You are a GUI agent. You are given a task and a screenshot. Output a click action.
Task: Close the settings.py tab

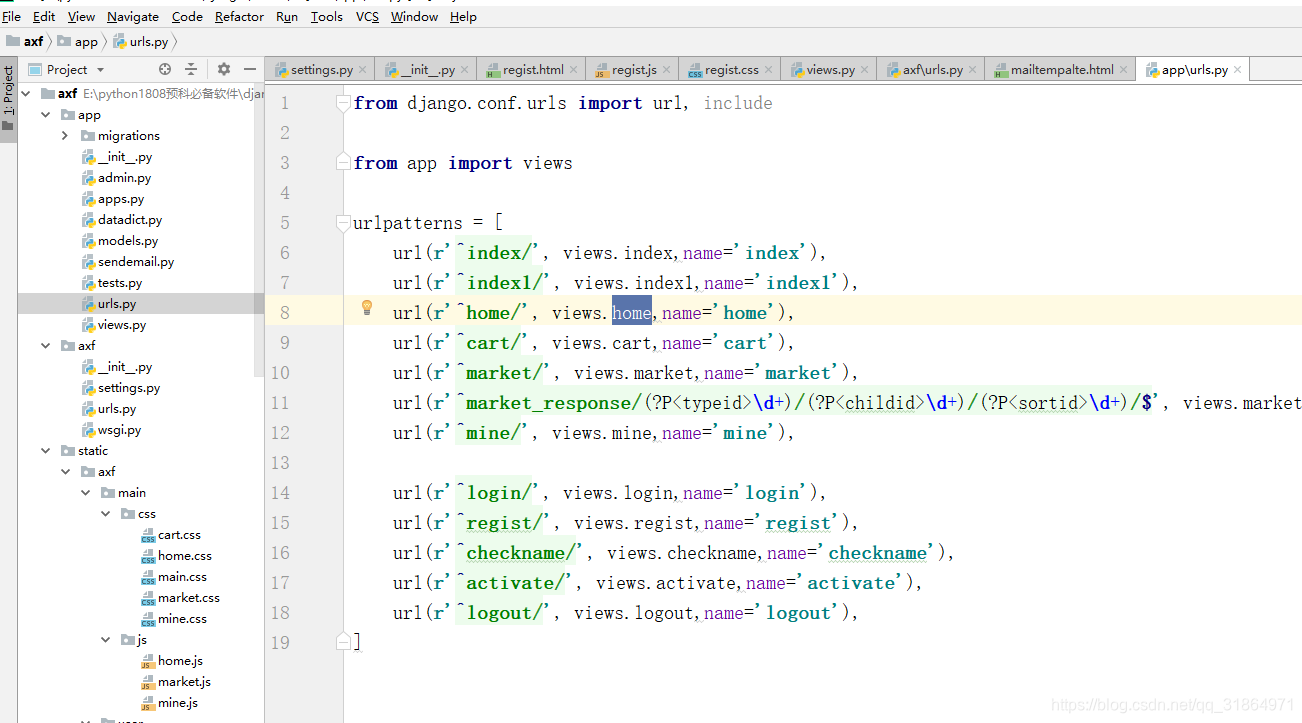point(363,70)
